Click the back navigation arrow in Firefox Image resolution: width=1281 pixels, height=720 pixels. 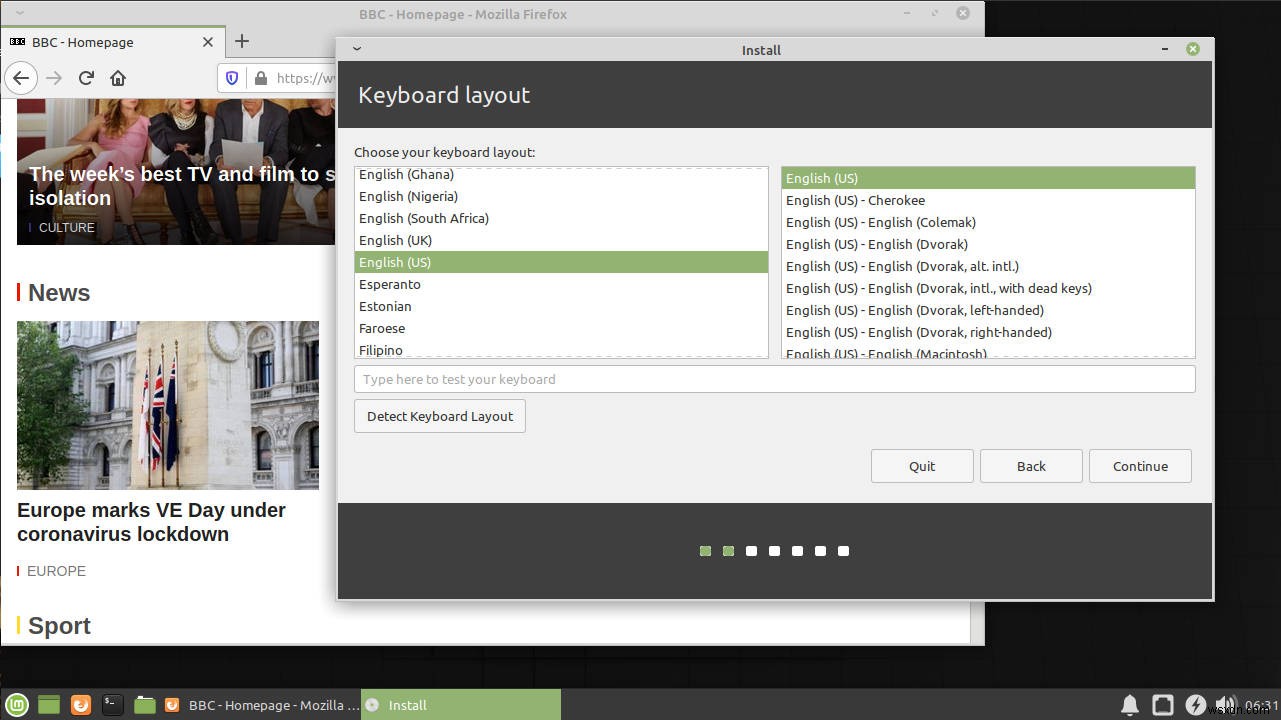point(21,77)
